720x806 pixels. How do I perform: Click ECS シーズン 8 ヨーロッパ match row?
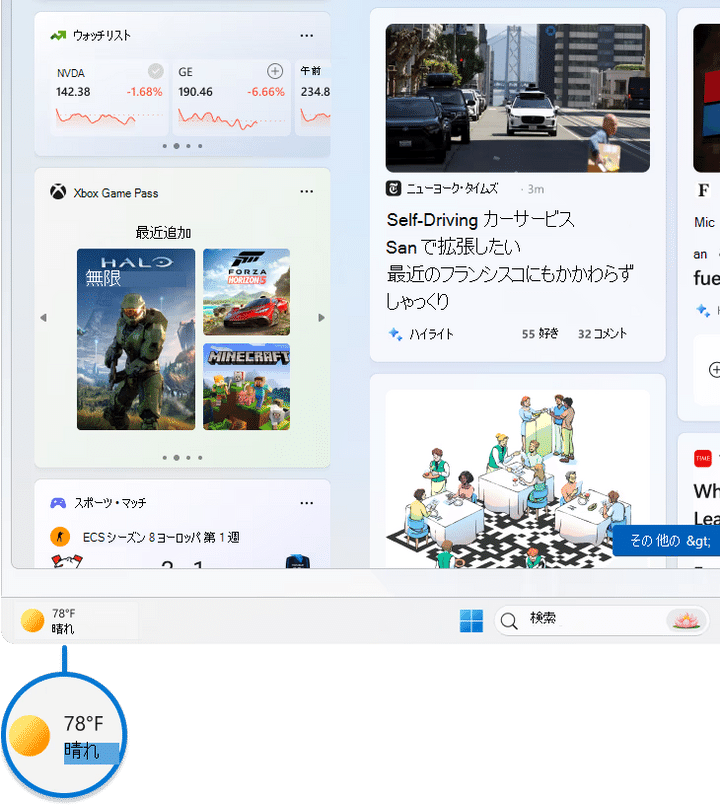(x=161, y=537)
